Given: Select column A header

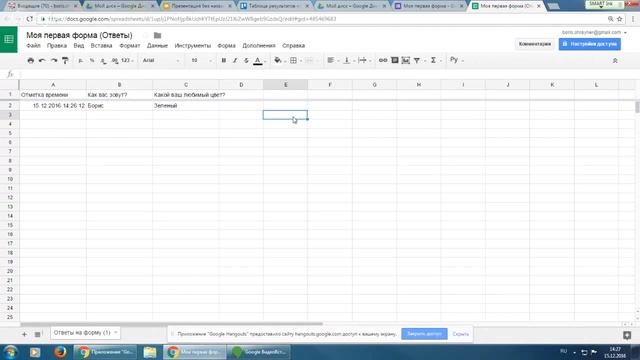Looking at the screenshot, I should pos(53,85).
